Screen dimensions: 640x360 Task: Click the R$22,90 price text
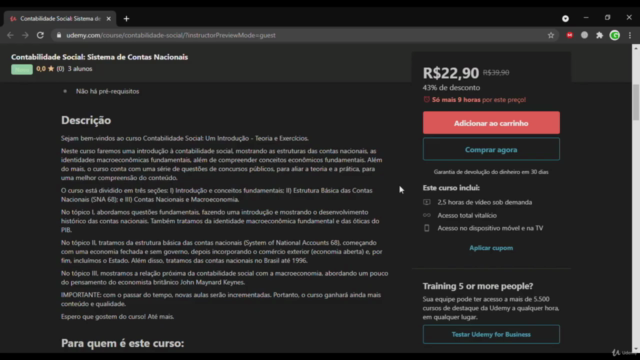[451, 73]
